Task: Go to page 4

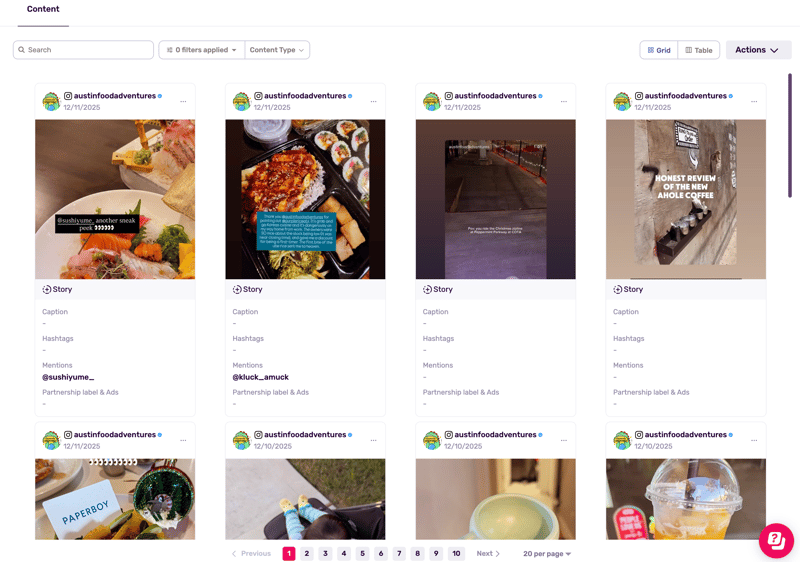Action: point(344,553)
